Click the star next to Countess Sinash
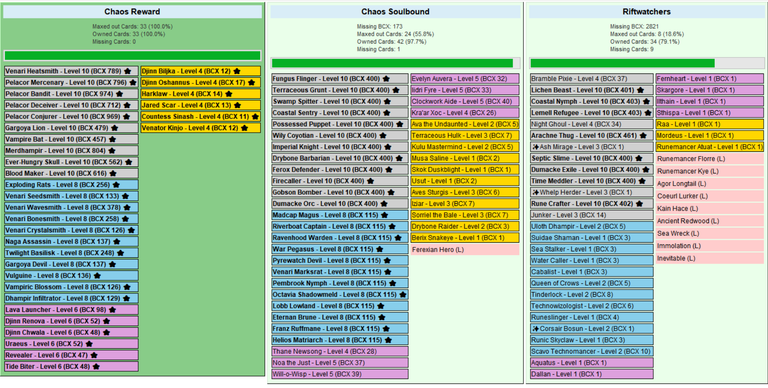The image size is (768, 388). (x=255, y=117)
